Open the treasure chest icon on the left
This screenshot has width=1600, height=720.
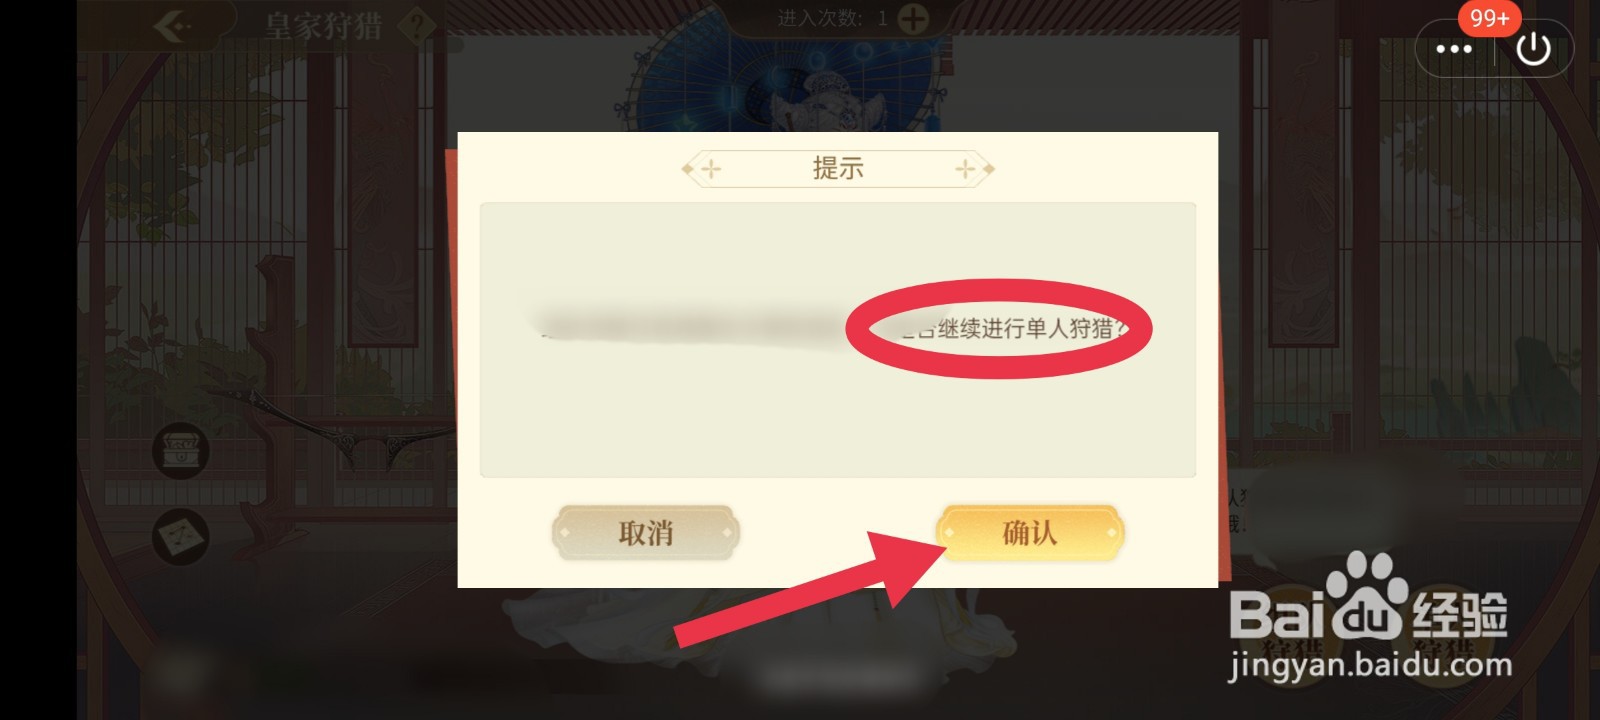tap(181, 450)
